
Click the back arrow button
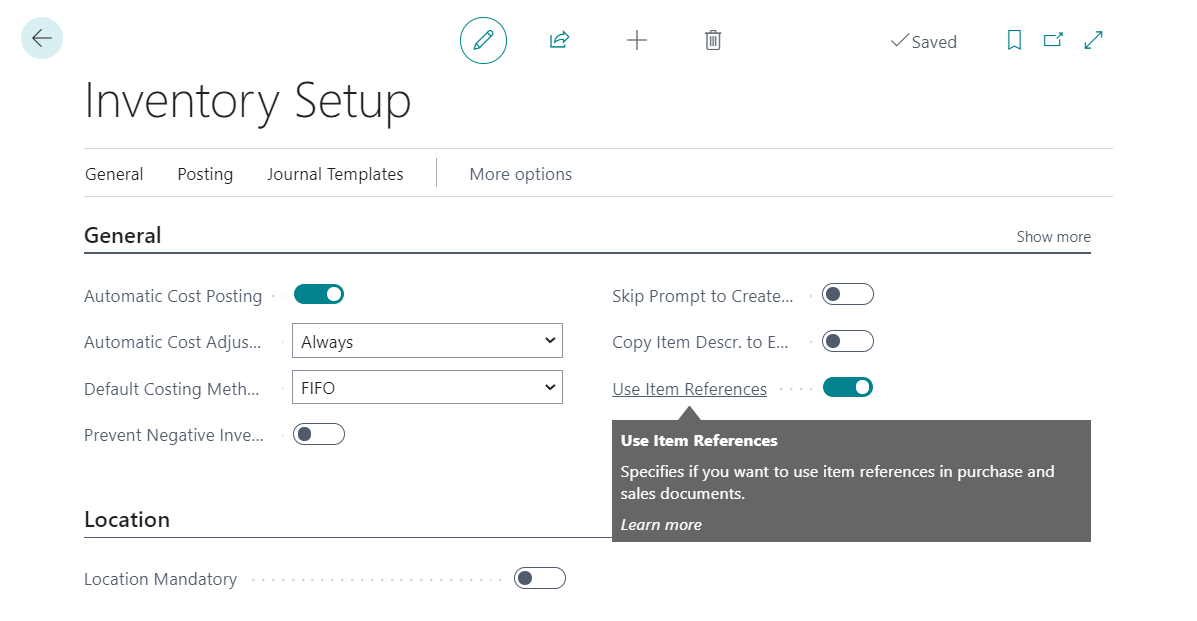coord(42,38)
